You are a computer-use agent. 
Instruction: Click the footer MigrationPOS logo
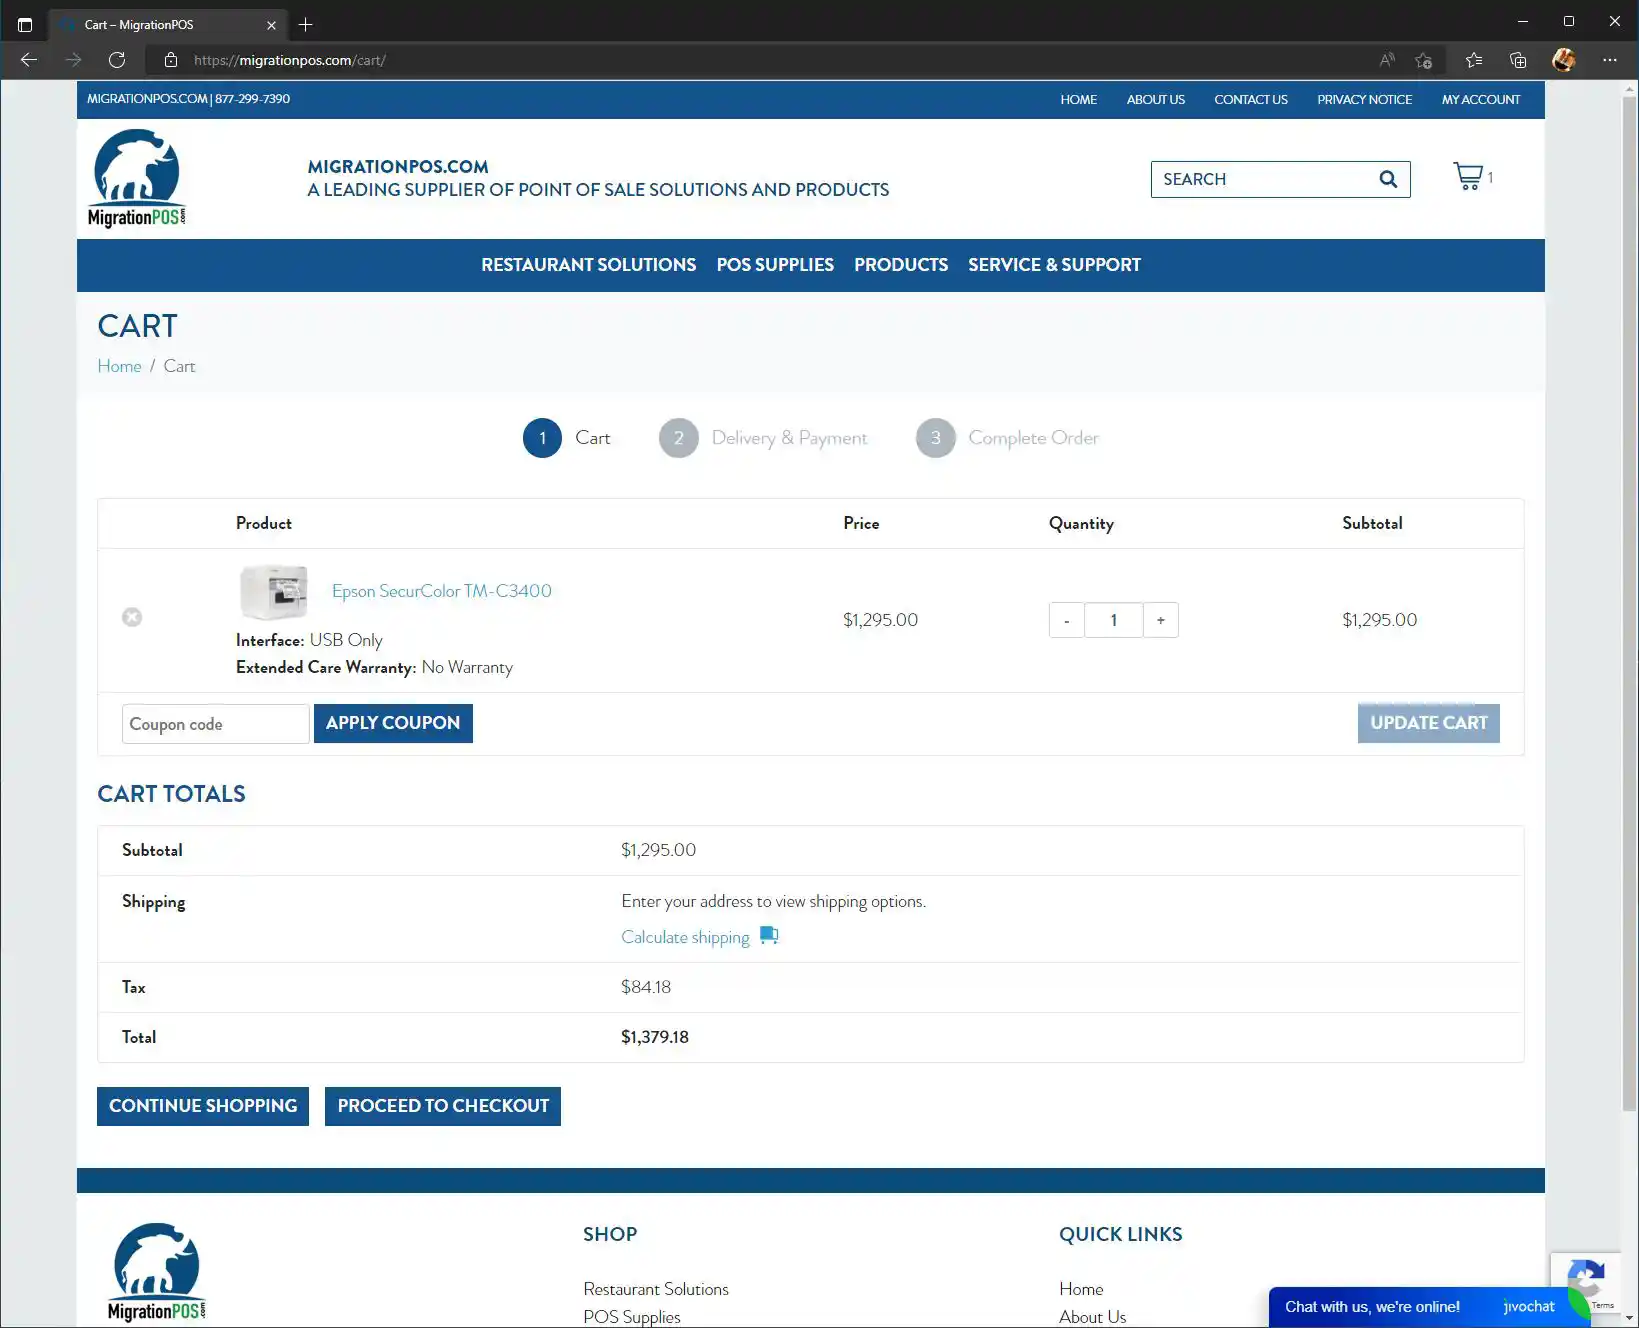156,1272
